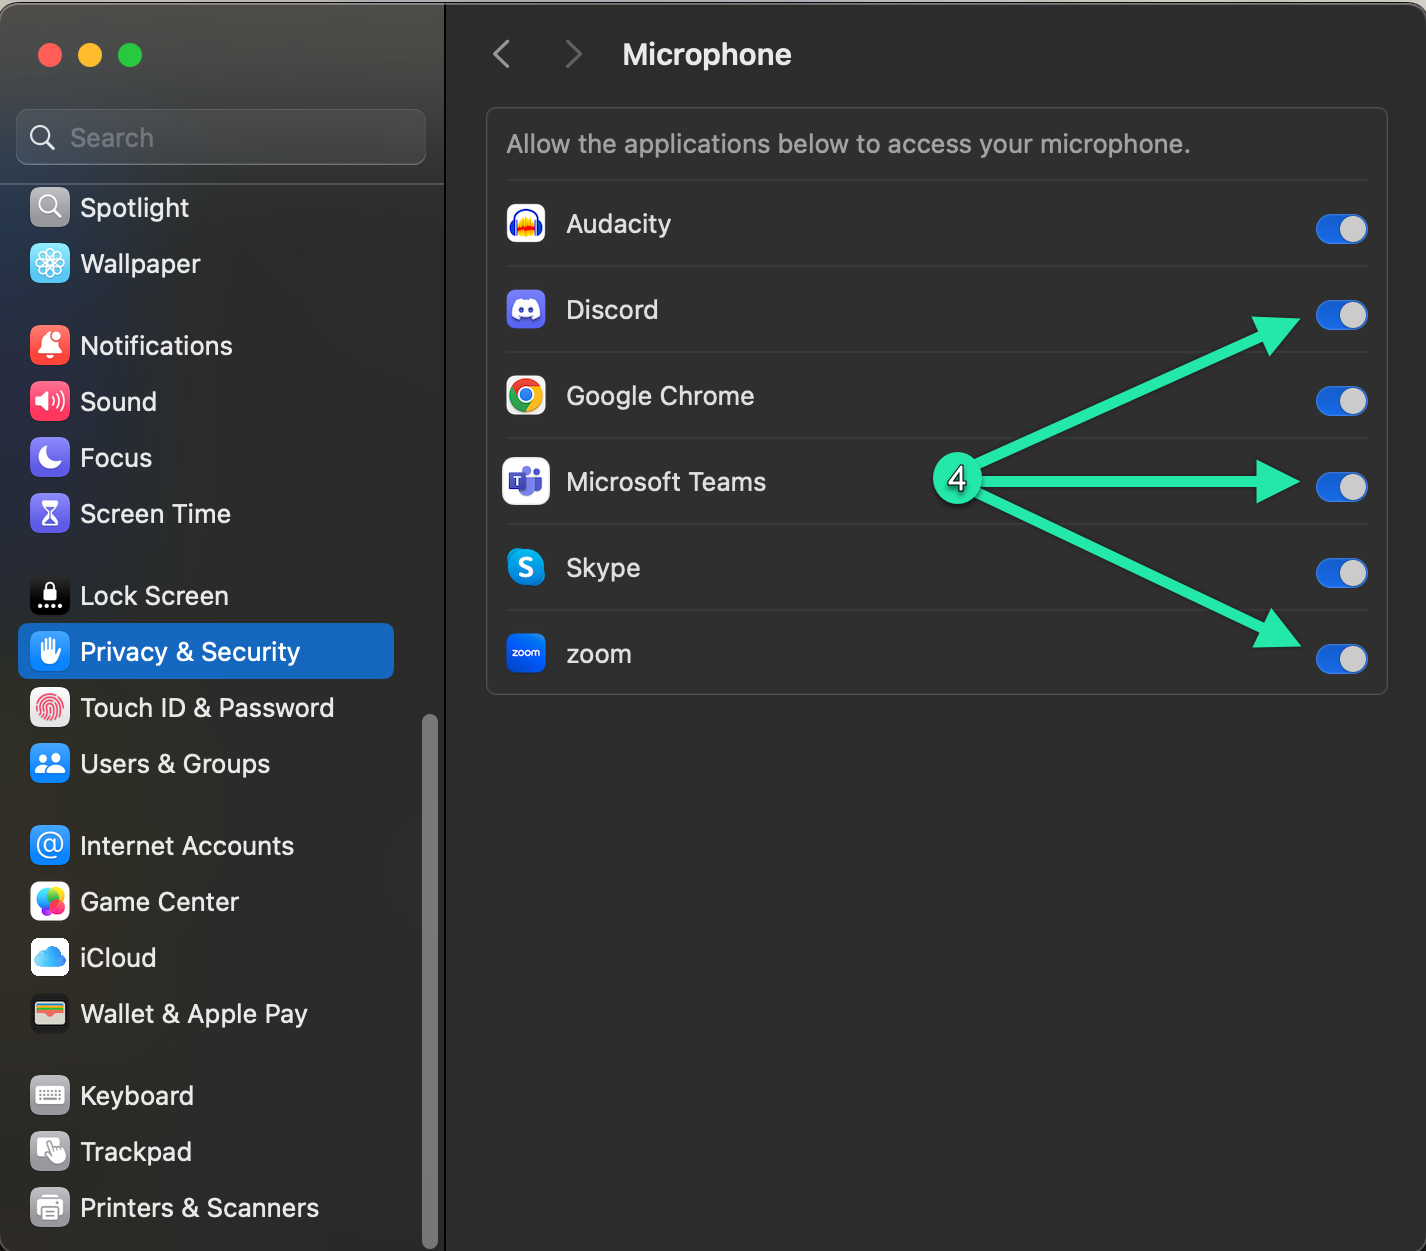Toggle zoom microphone access switch
This screenshot has height=1251, width=1426.
click(1341, 659)
